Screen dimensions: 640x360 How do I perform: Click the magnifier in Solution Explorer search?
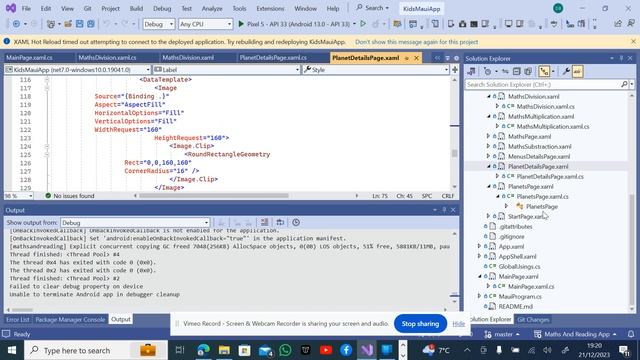(624, 84)
